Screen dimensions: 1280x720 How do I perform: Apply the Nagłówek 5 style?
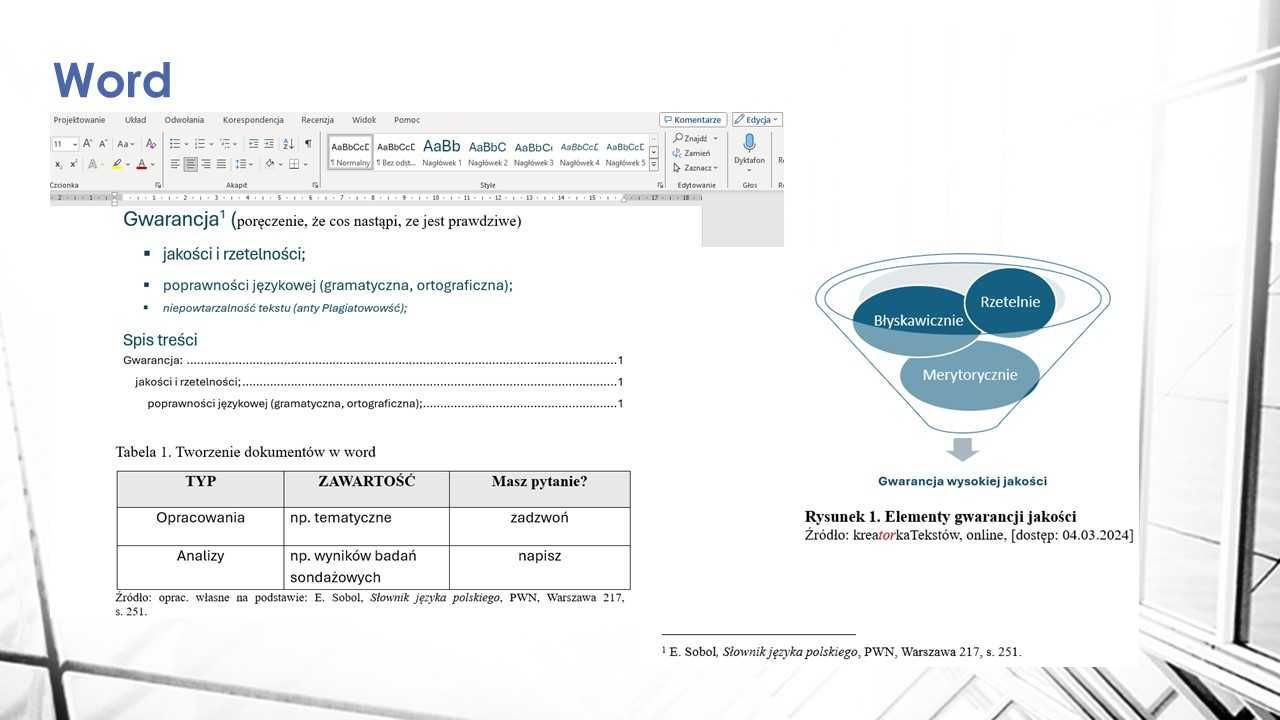[x=625, y=153]
